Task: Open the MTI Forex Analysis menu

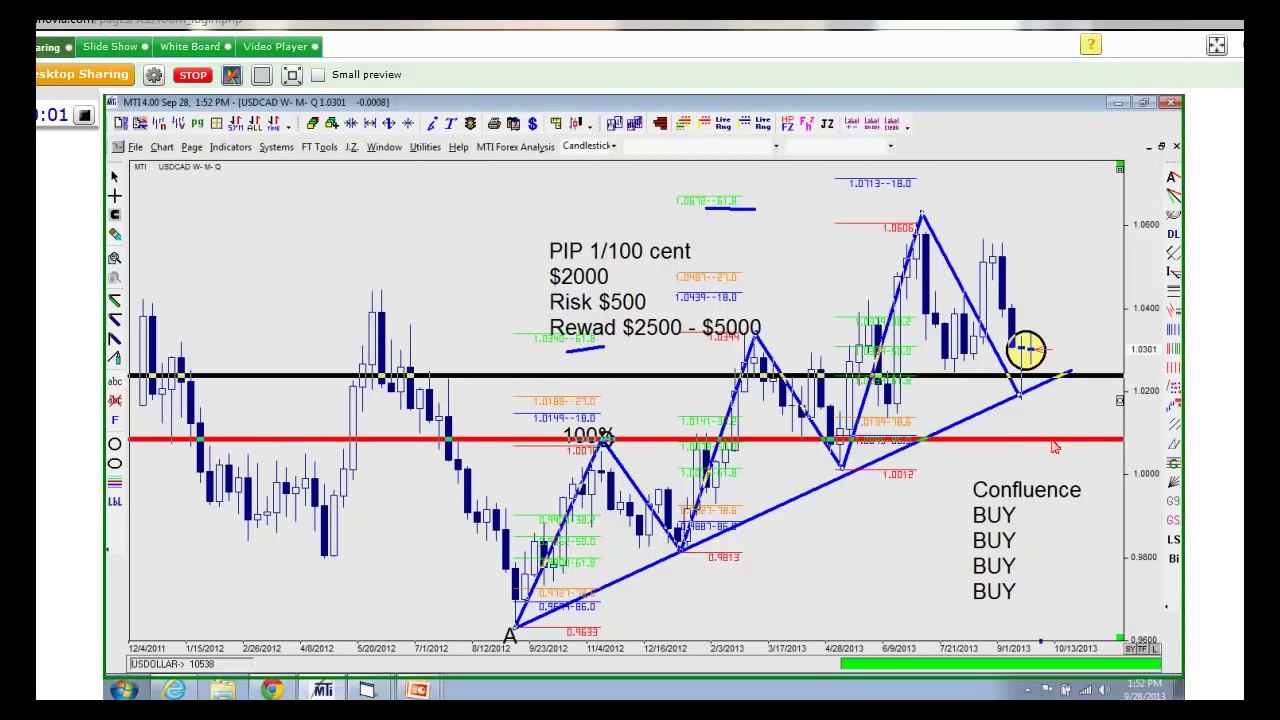Action: coord(515,147)
